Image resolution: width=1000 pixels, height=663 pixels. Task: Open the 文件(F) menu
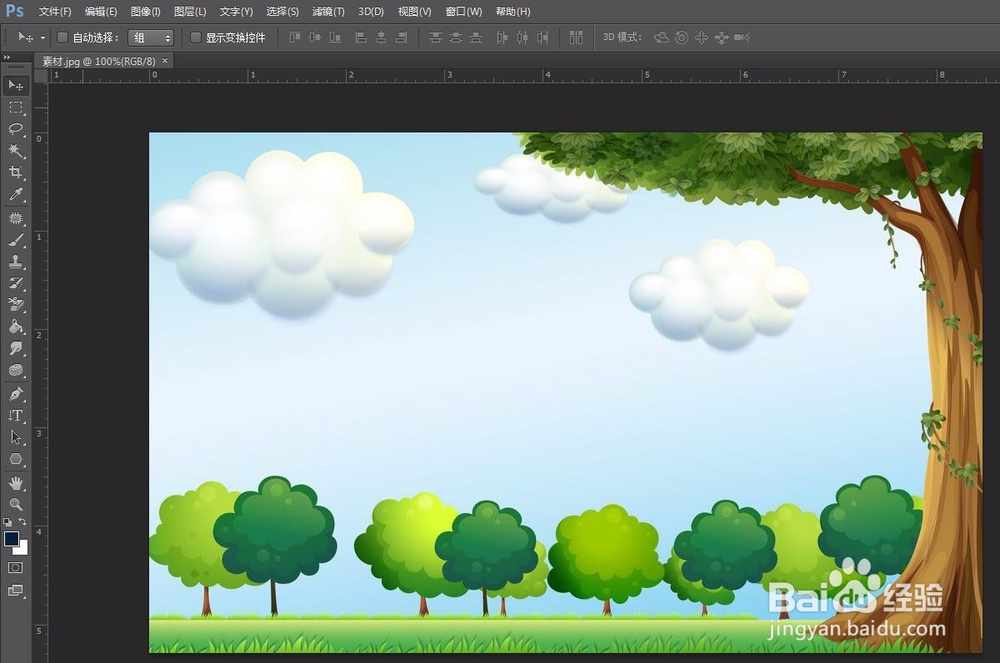click(x=55, y=11)
